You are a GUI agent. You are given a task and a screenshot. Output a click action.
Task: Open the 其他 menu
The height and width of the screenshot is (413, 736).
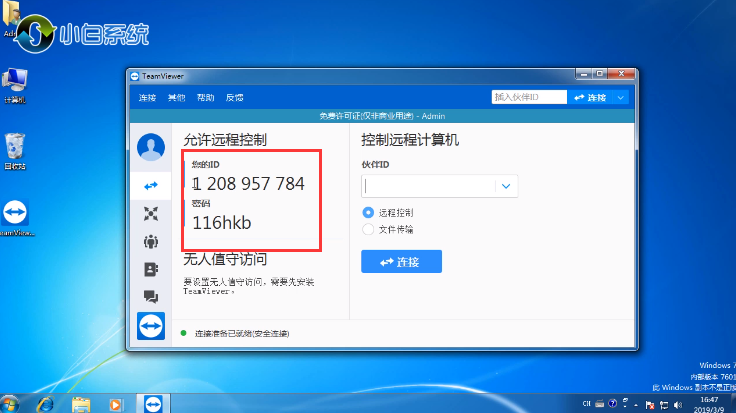tap(176, 98)
